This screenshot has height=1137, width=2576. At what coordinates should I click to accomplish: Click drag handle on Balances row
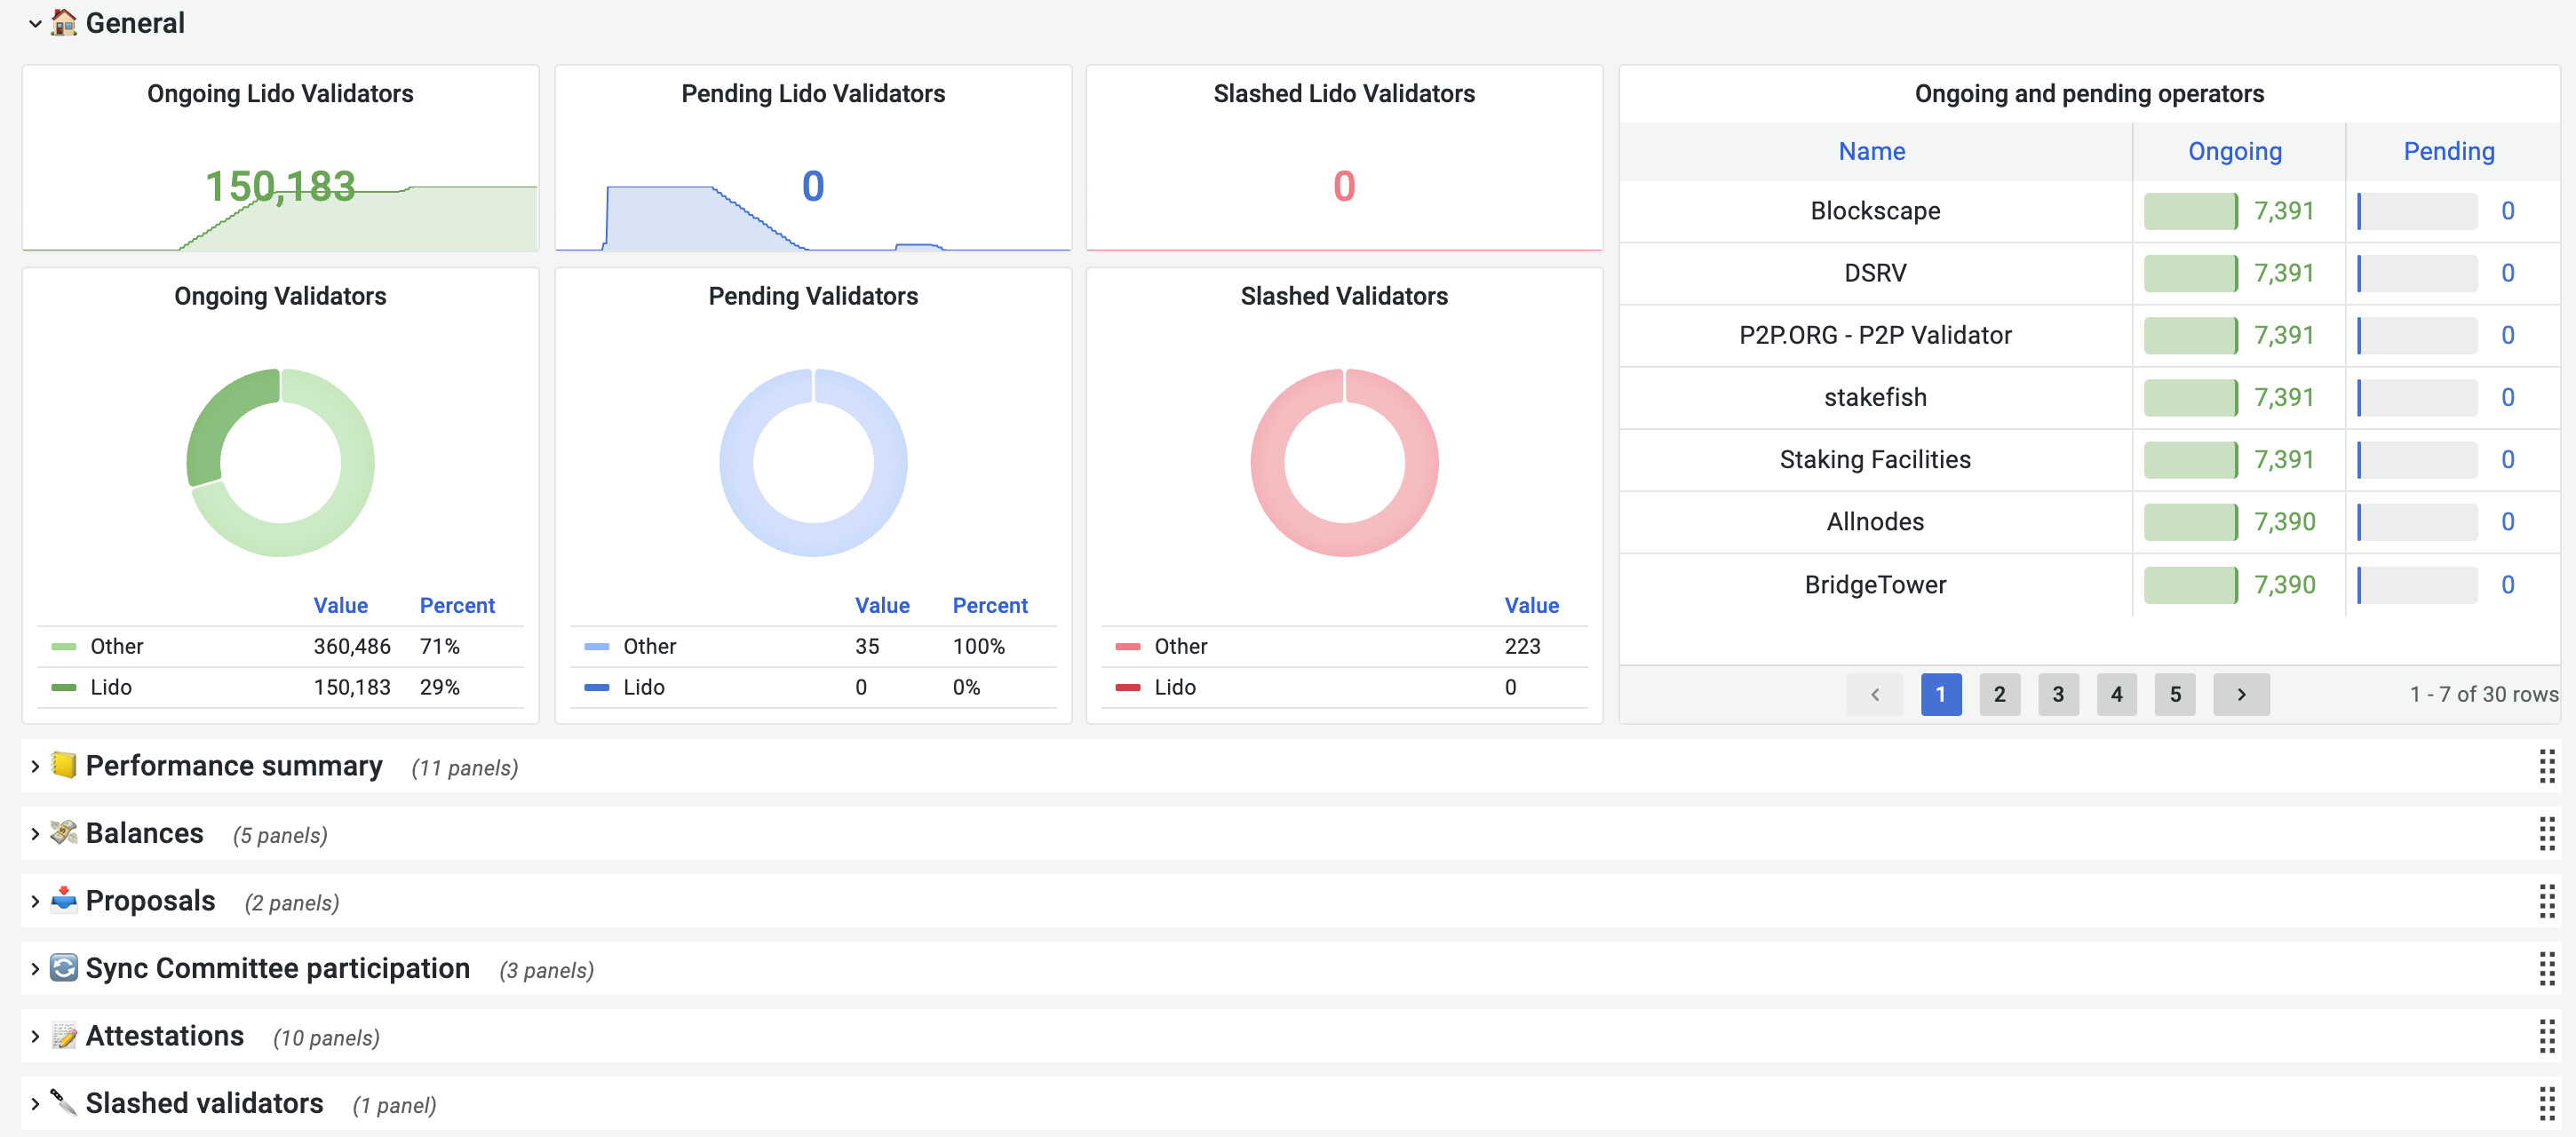pos(2546,834)
